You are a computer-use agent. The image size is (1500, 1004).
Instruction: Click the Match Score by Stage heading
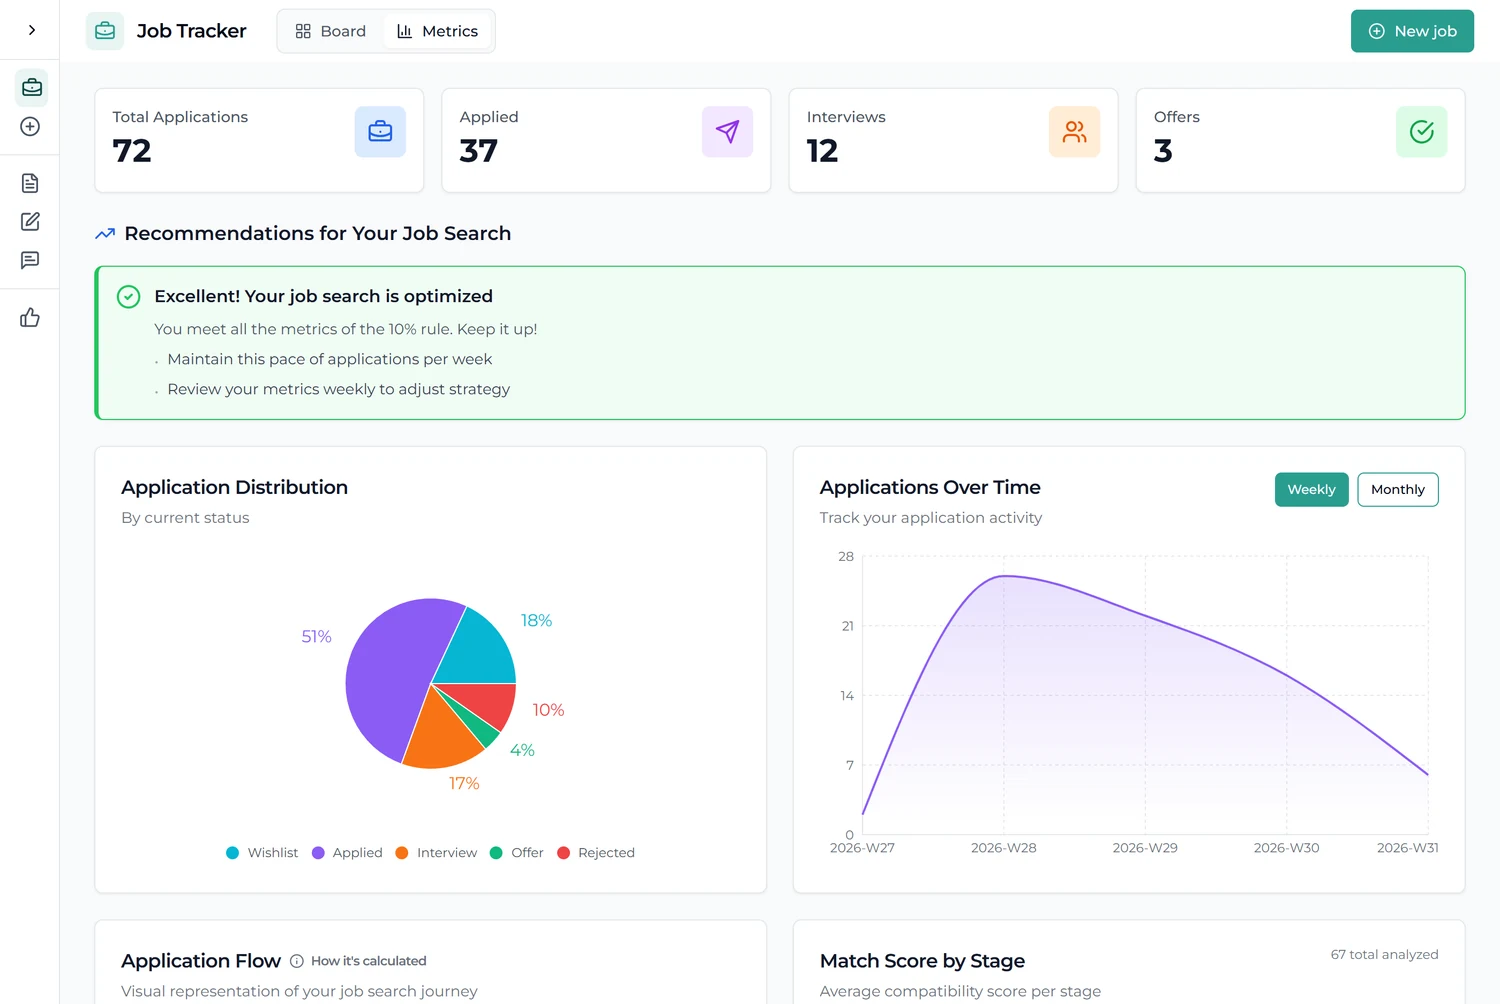(x=922, y=961)
